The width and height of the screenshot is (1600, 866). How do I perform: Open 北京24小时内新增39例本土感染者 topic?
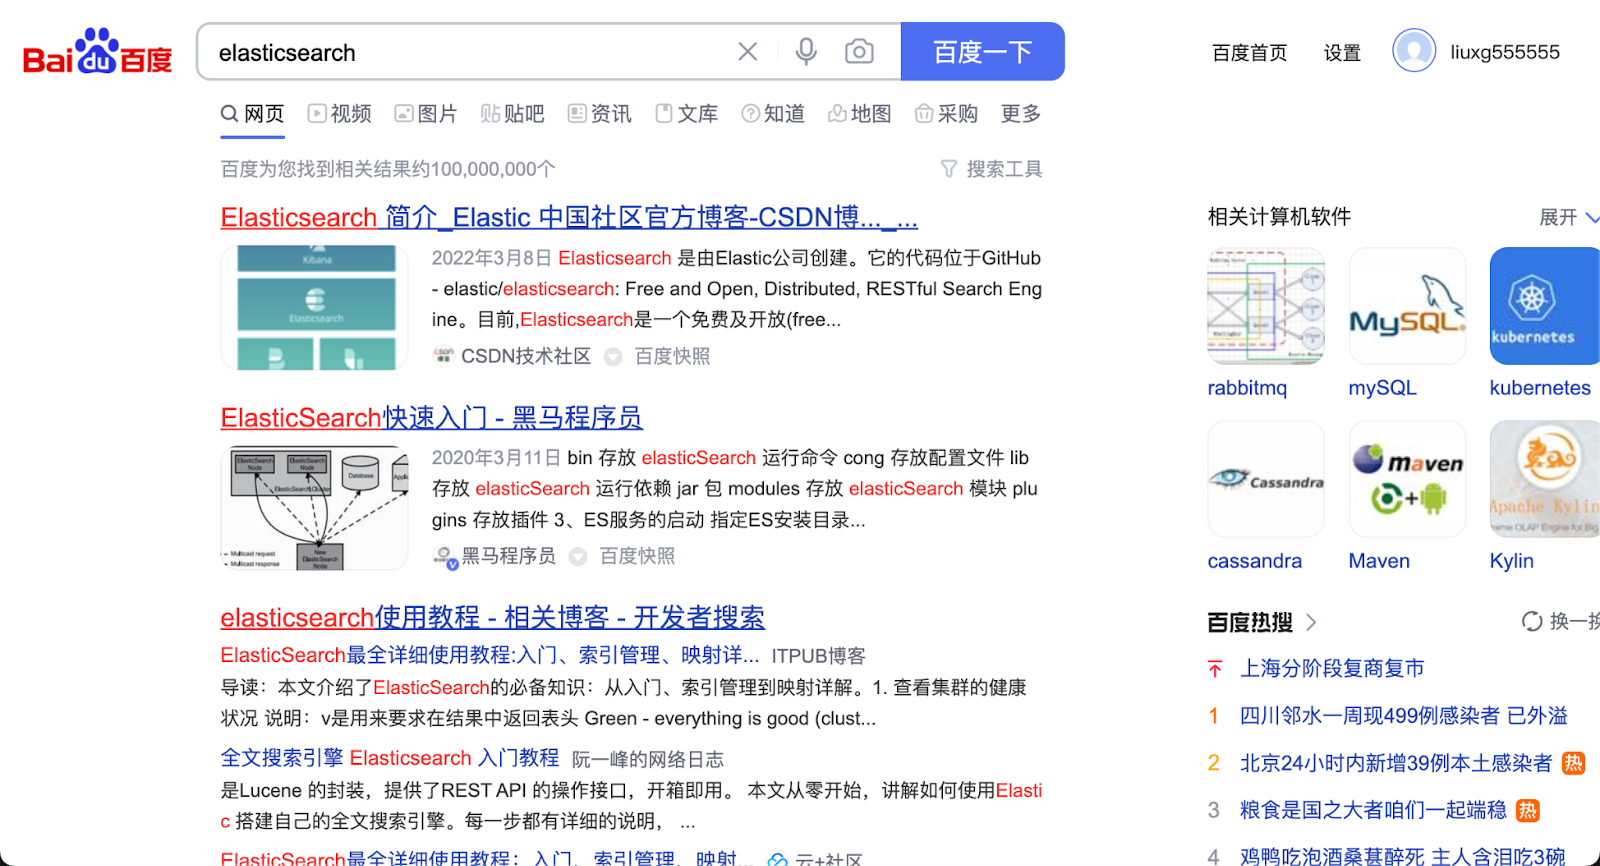point(1395,763)
